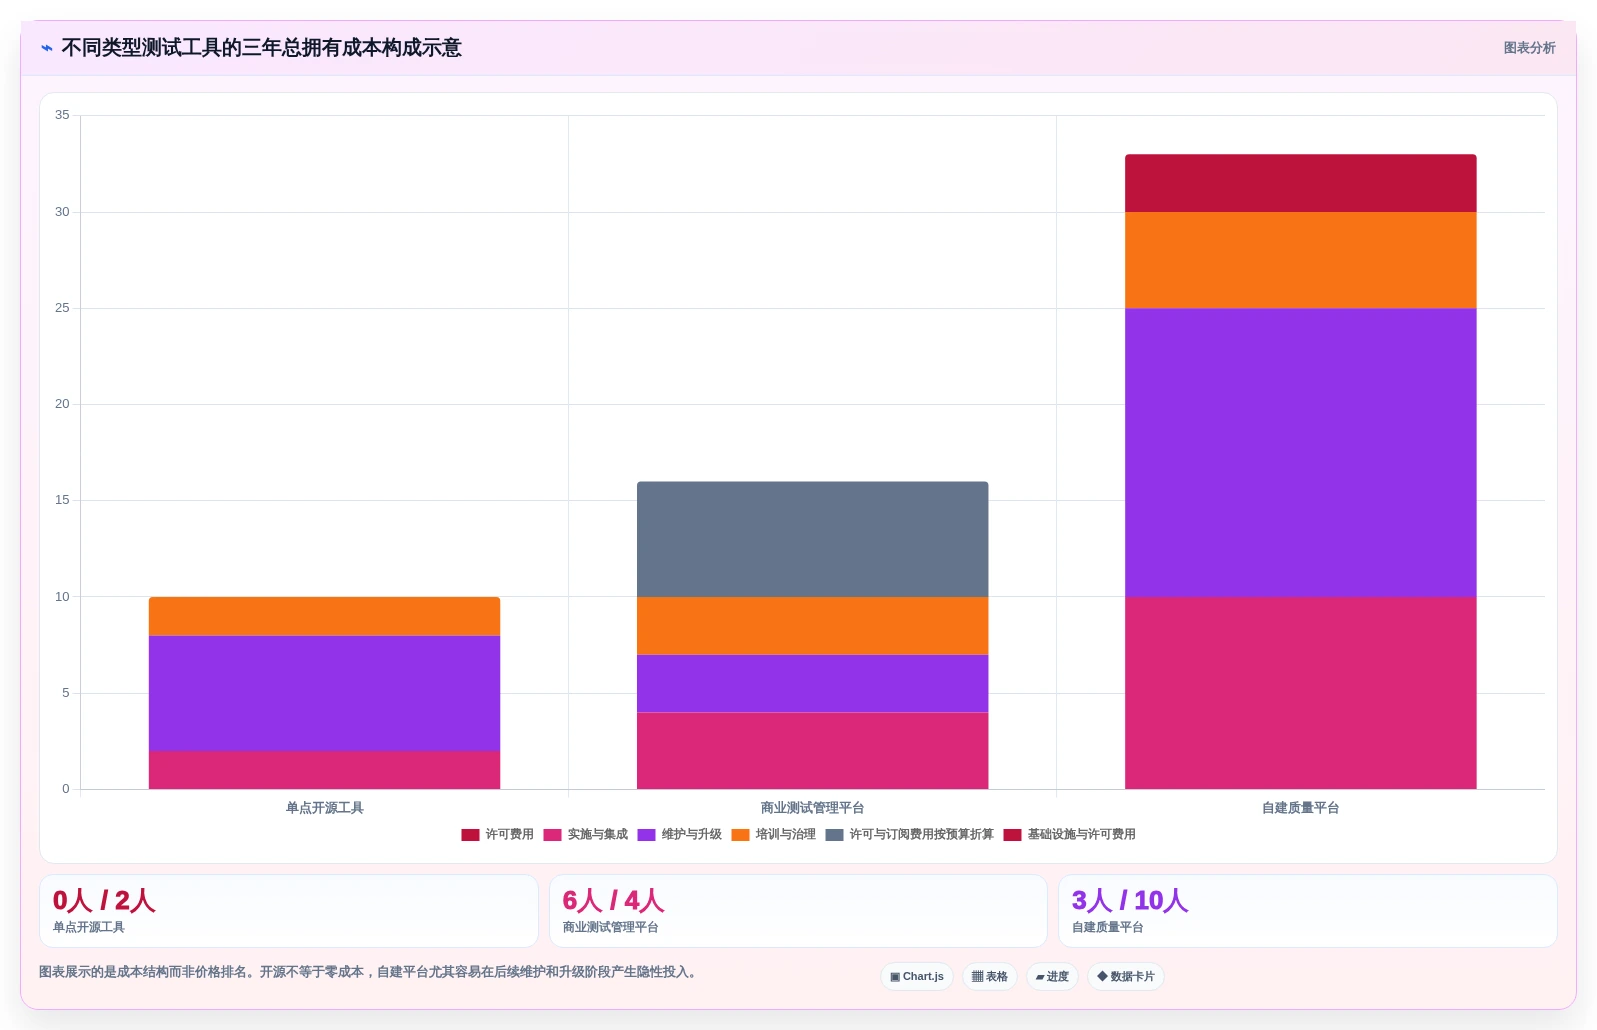
Task: Toggle the 实施与集成 legend swatch
Action: pos(552,835)
